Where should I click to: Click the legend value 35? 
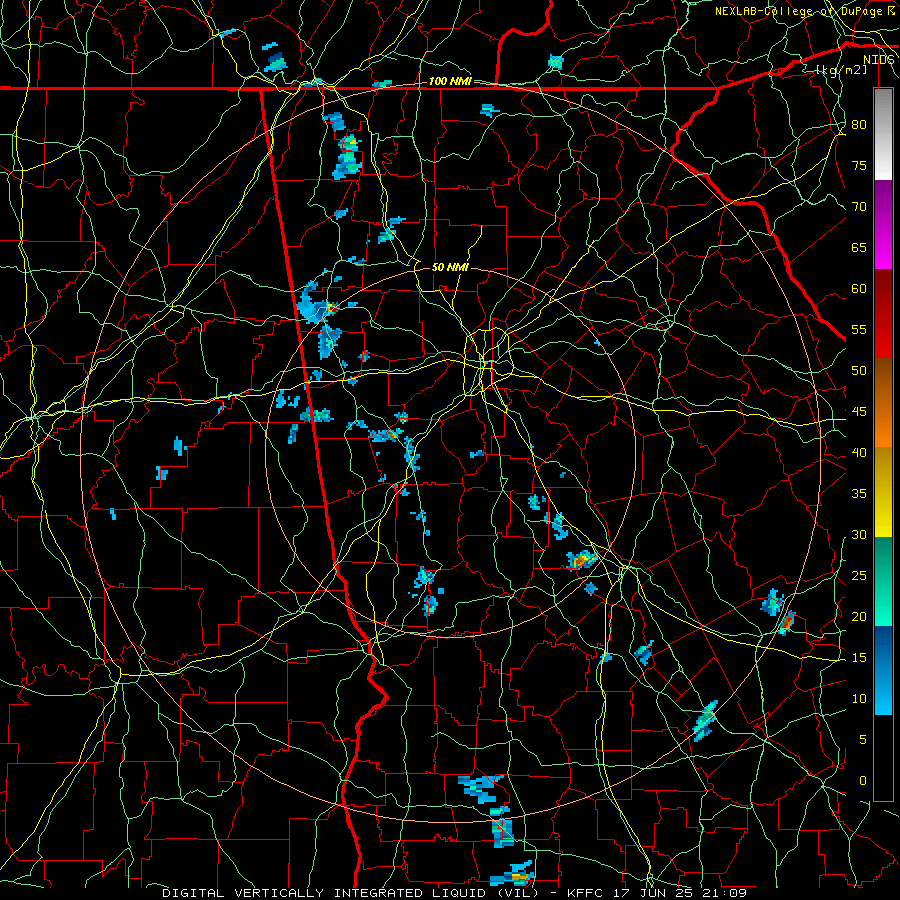click(x=859, y=494)
